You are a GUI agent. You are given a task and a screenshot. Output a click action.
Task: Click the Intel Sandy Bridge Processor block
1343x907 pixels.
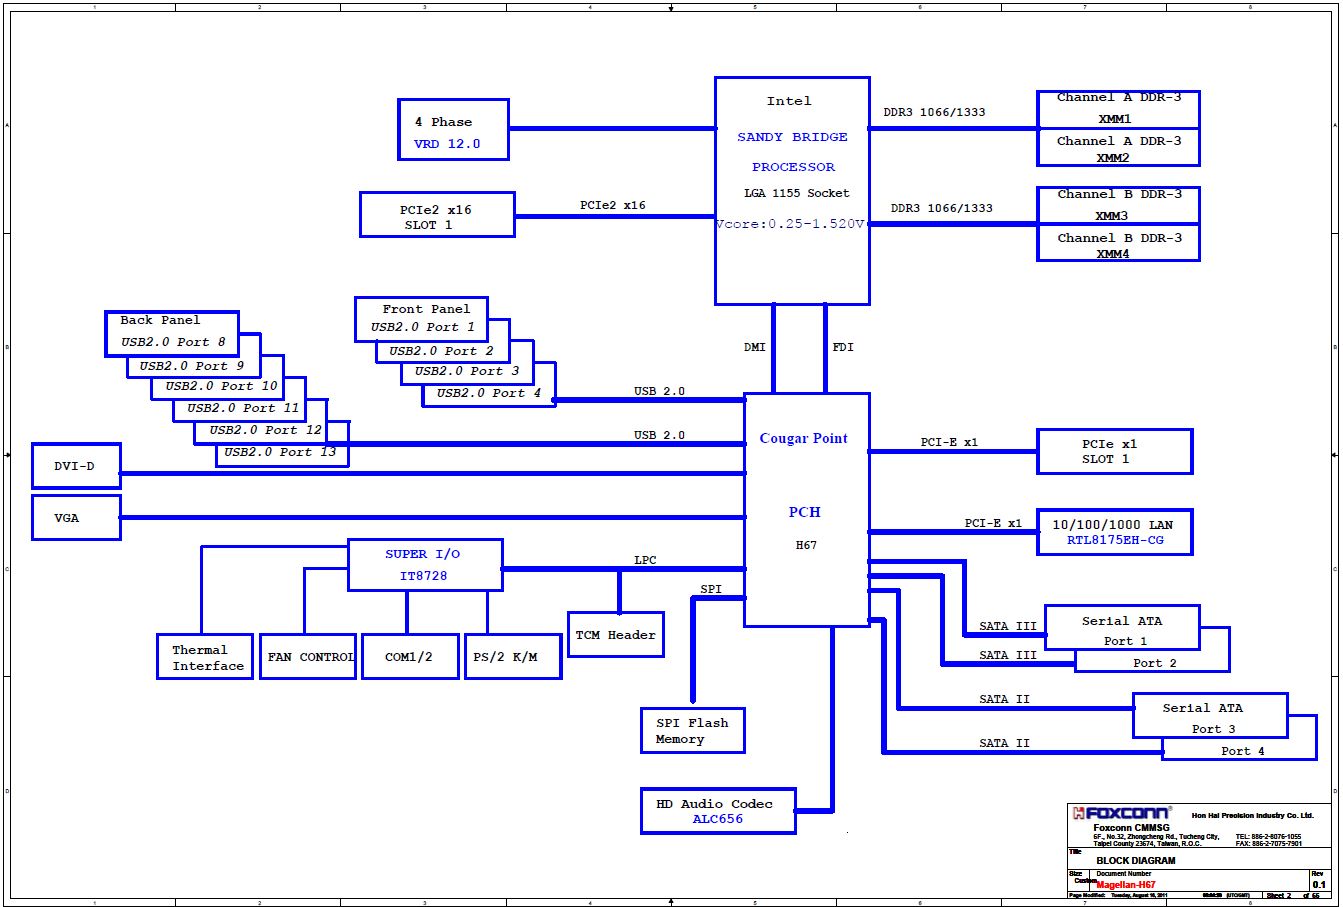tap(792, 190)
